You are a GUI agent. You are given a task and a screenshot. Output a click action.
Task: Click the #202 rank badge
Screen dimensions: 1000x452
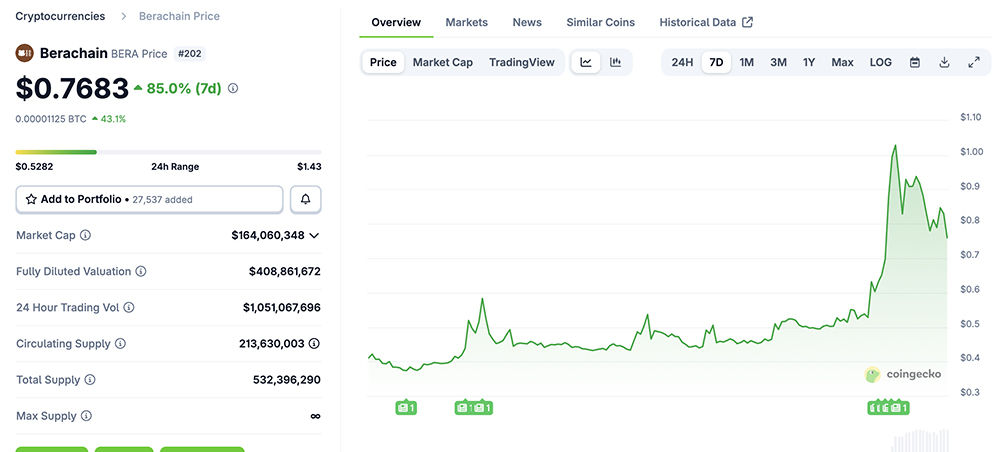pyautogui.click(x=189, y=54)
